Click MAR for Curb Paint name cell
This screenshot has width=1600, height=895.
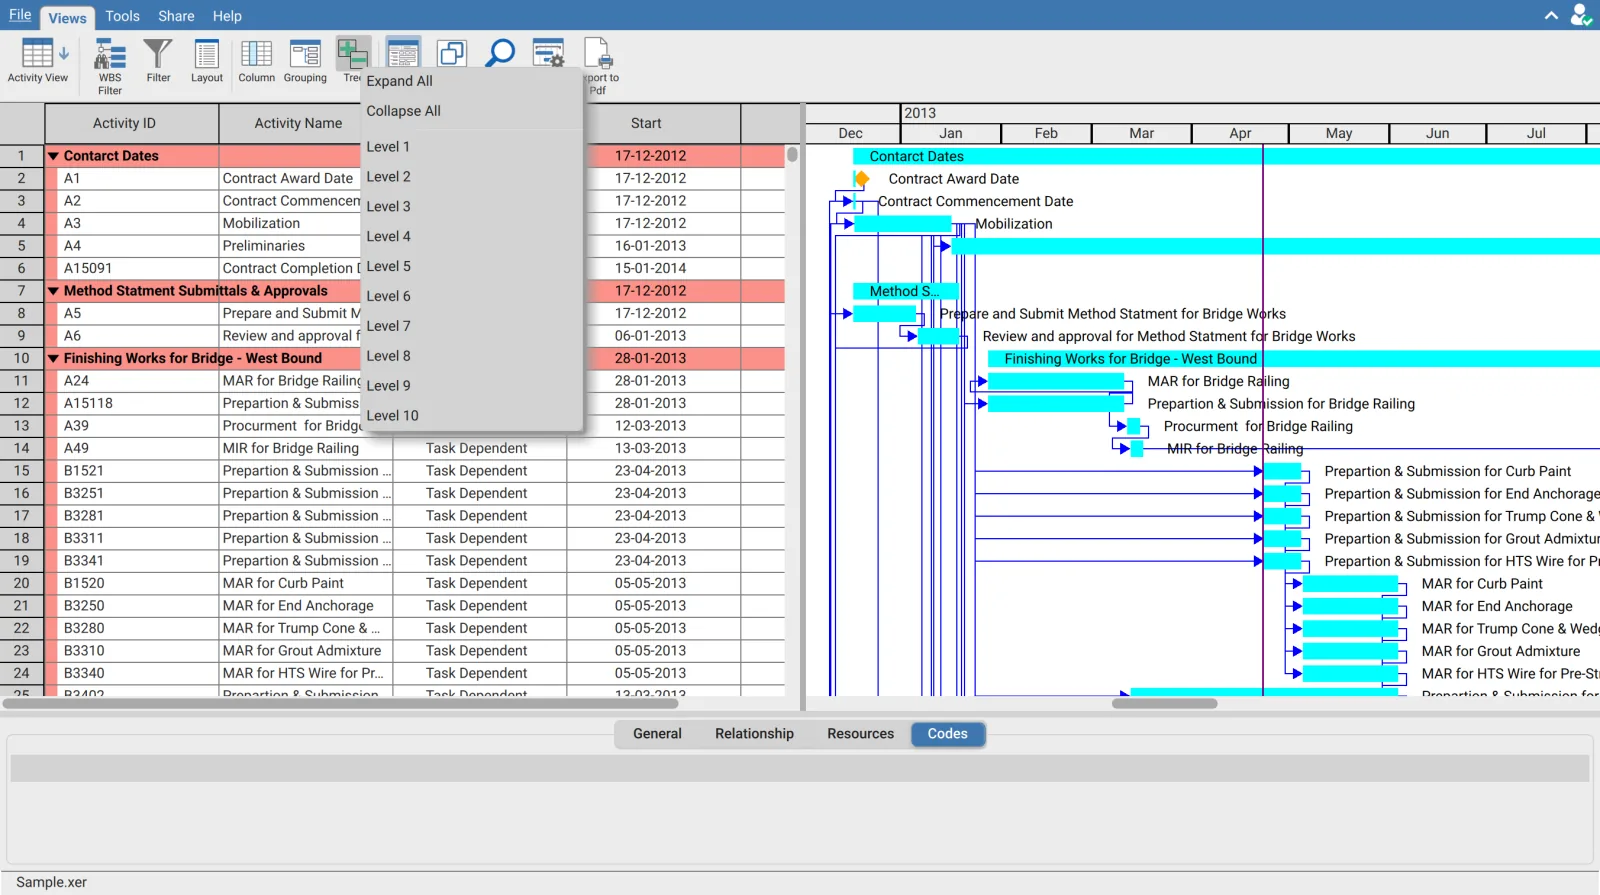[306, 583]
